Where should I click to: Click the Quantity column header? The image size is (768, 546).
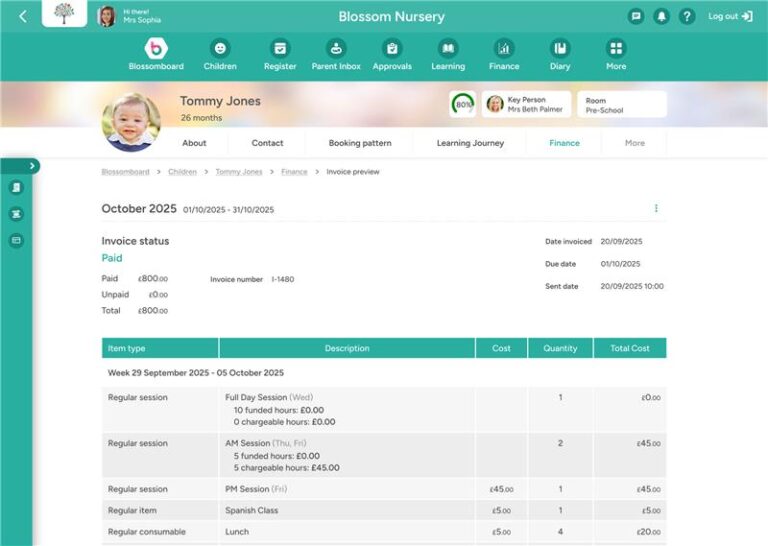pyautogui.click(x=560, y=348)
